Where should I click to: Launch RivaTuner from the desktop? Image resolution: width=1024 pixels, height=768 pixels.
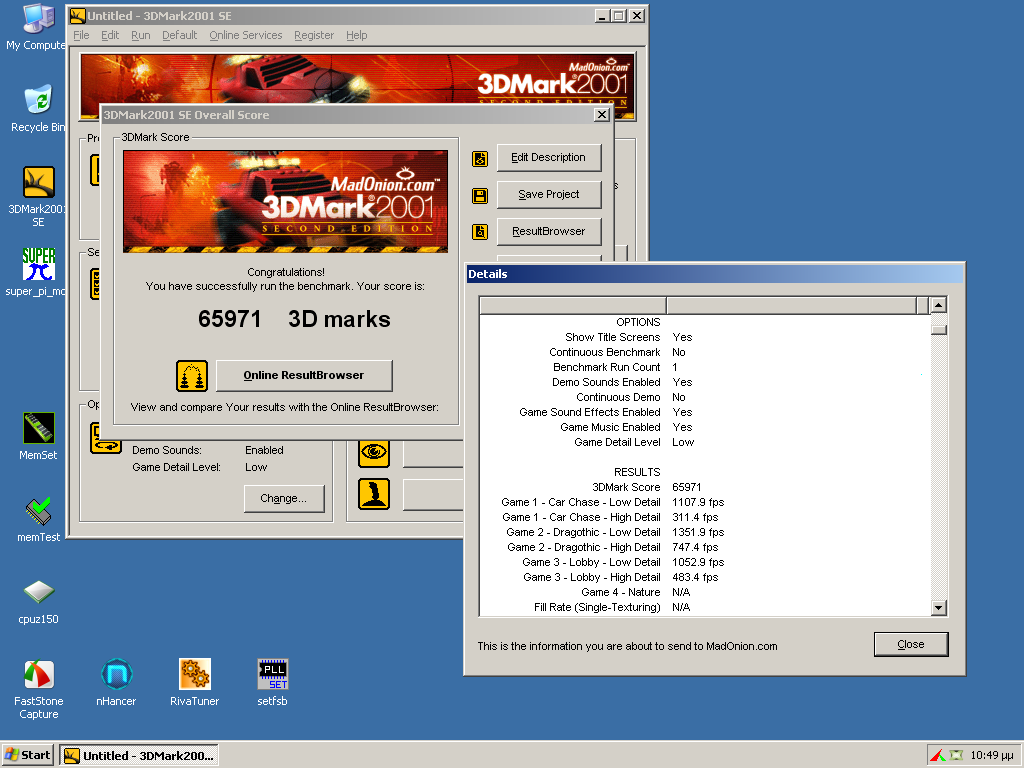pos(194,674)
